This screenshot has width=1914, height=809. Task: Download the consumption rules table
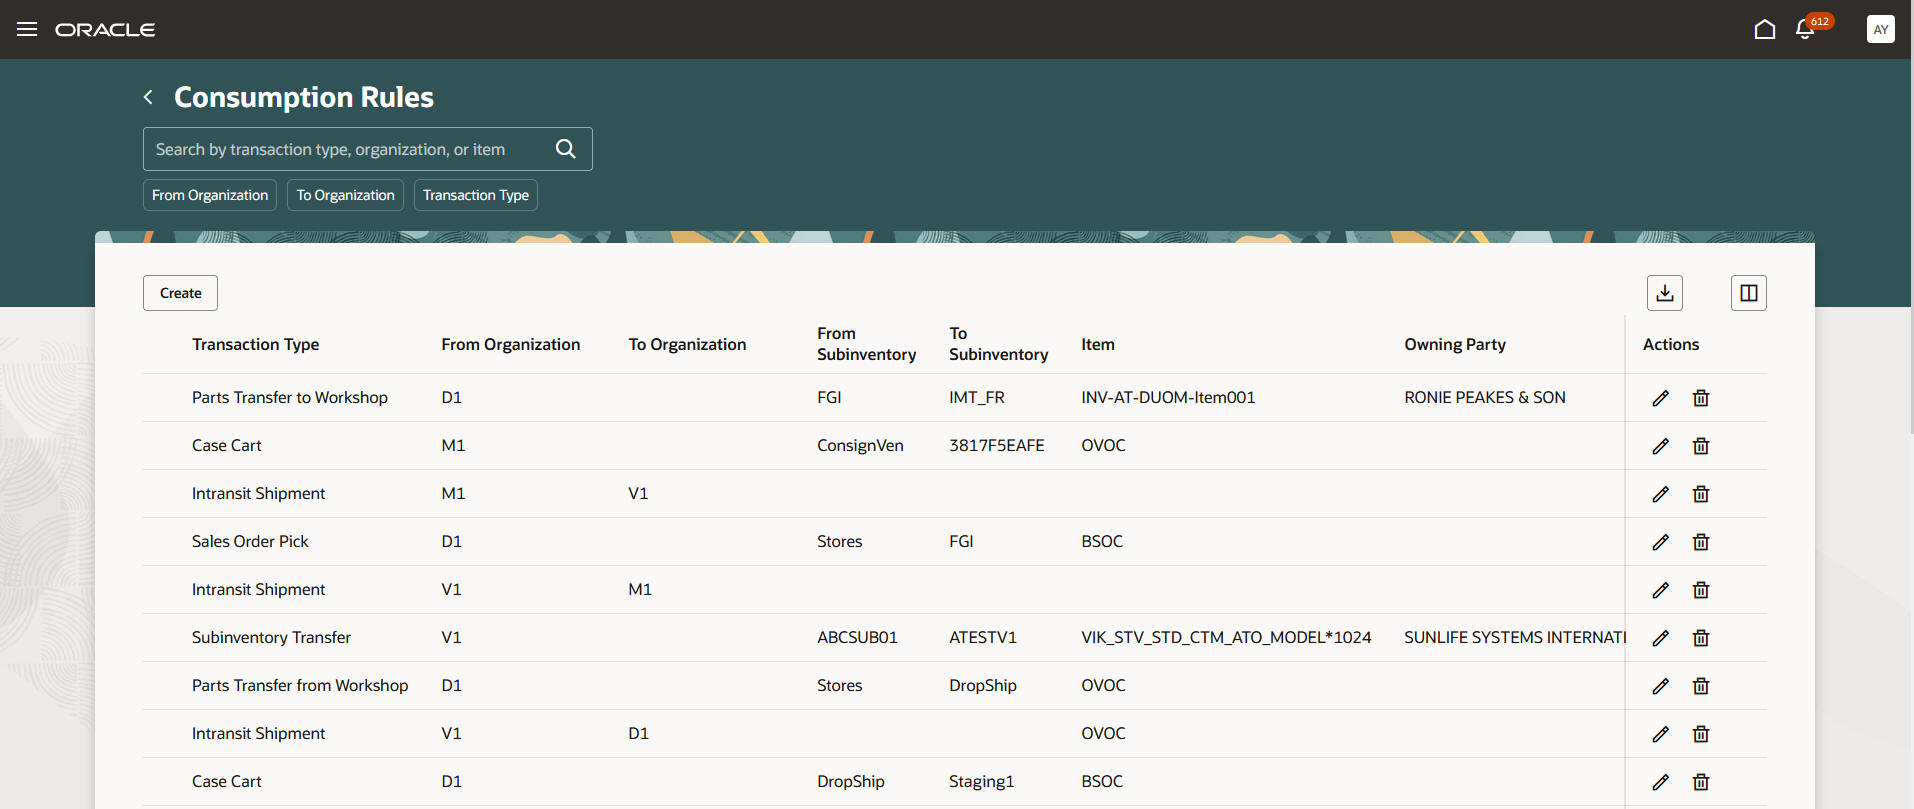tap(1665, 293)
